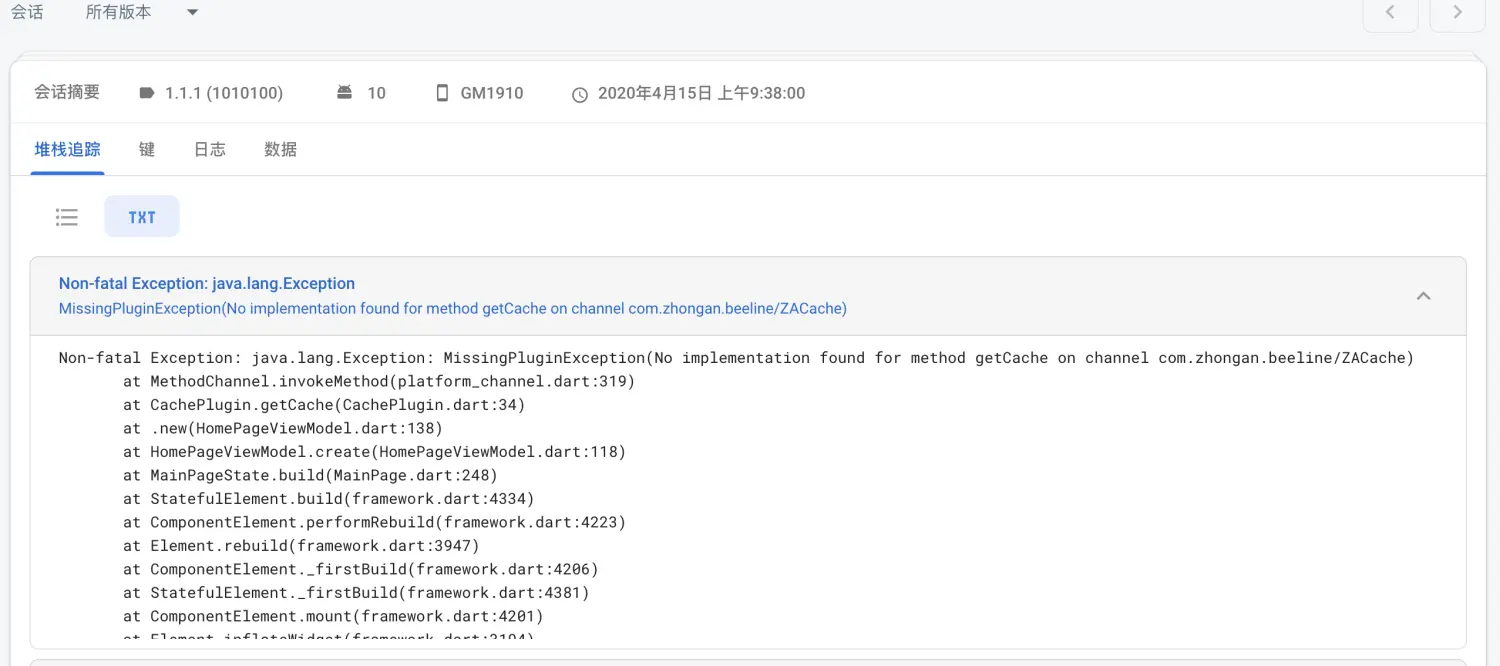Click the Non-fatal Exception: java.lang.Exception title
Image resolution: width=1500 pixels, height=666 pixels.
pos(207,284)
